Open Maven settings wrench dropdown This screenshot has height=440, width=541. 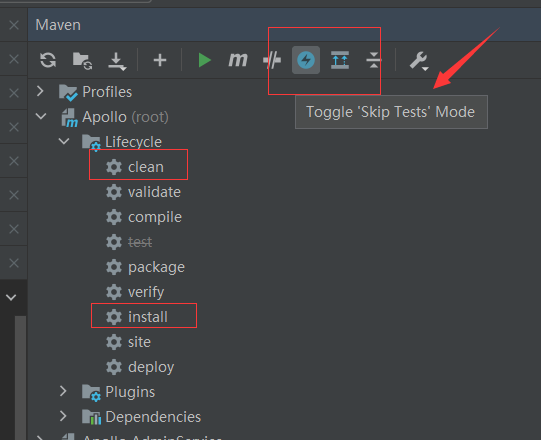419,61
